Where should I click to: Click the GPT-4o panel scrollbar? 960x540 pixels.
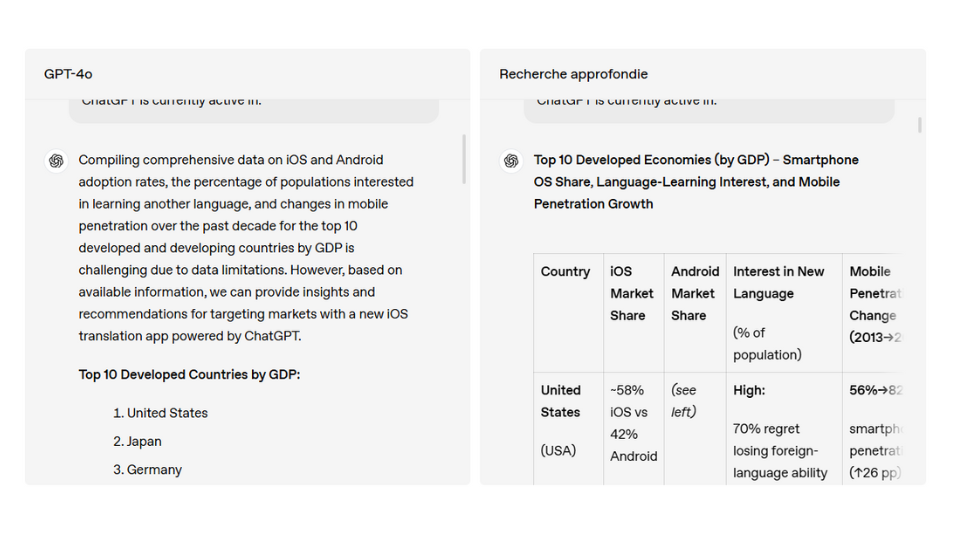[x=464, y=159]
